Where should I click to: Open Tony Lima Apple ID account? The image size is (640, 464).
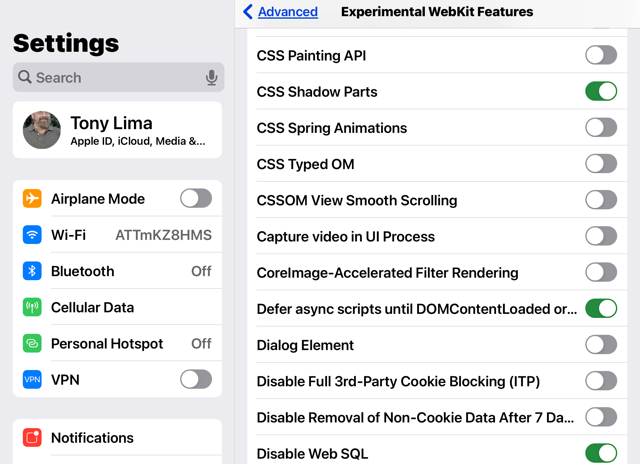tap(118, 130)
